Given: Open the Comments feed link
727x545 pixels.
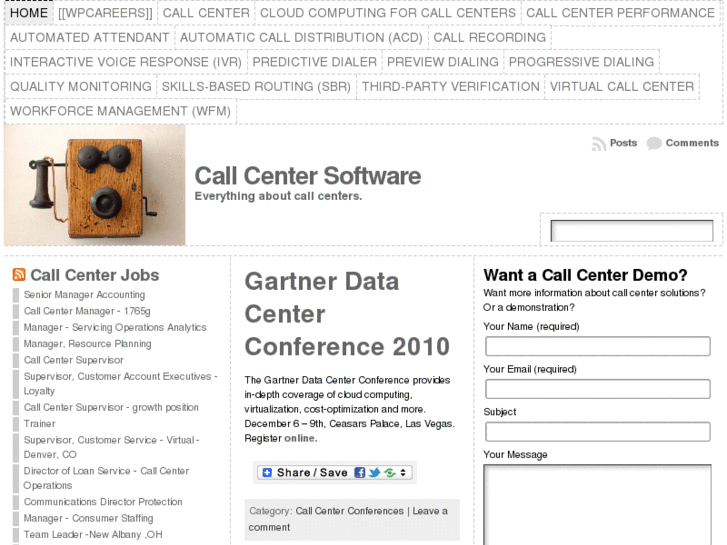Looking at the screenshot, I should (x=692, y=143).
